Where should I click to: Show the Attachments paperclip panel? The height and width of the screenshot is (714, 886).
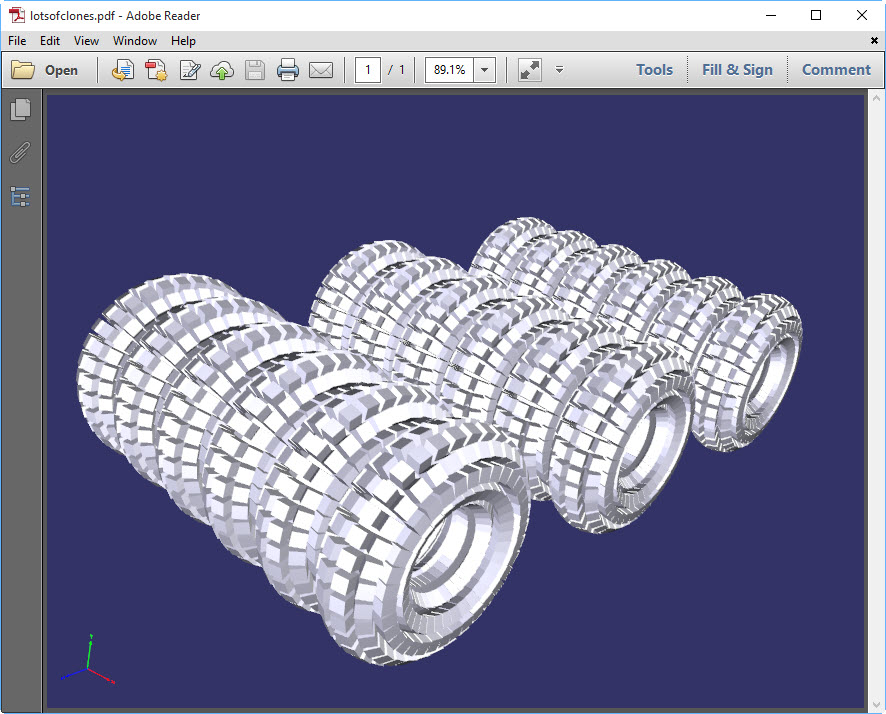coord(20,153)
